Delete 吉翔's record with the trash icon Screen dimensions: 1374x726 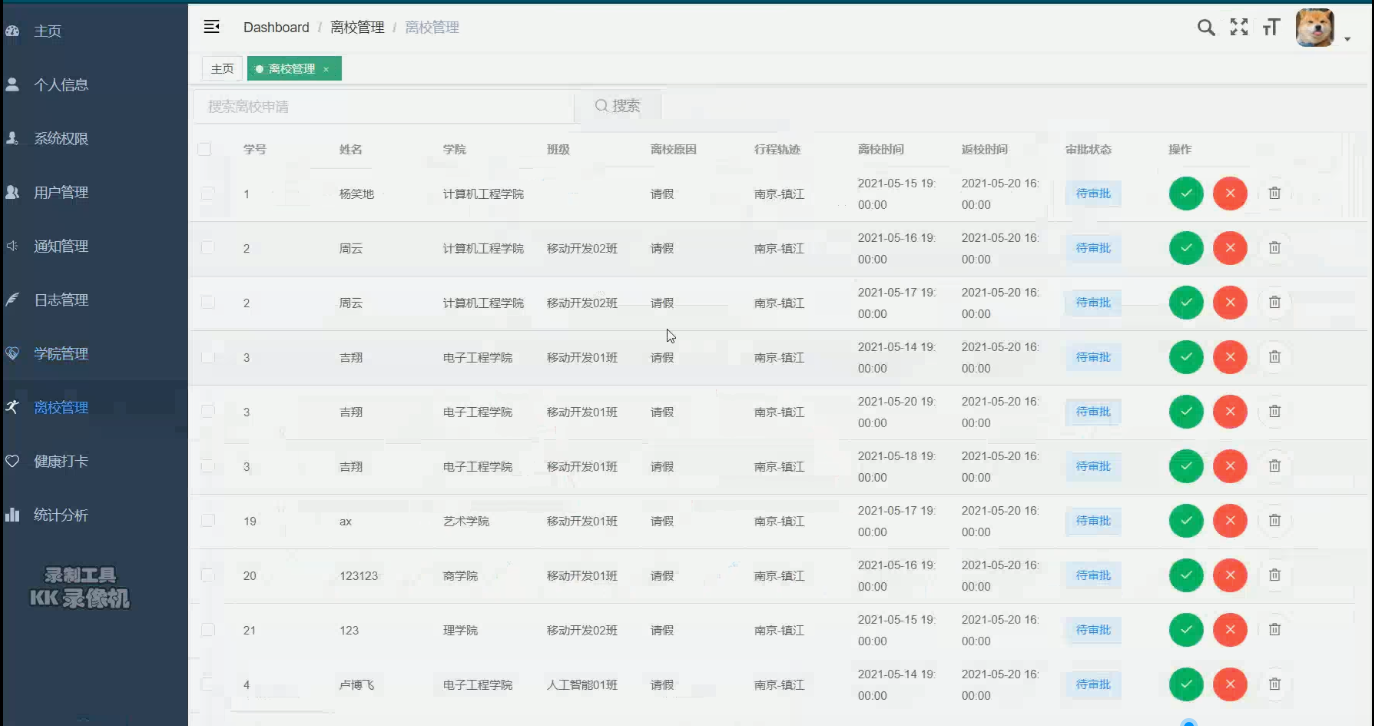tap(1274, 356)
